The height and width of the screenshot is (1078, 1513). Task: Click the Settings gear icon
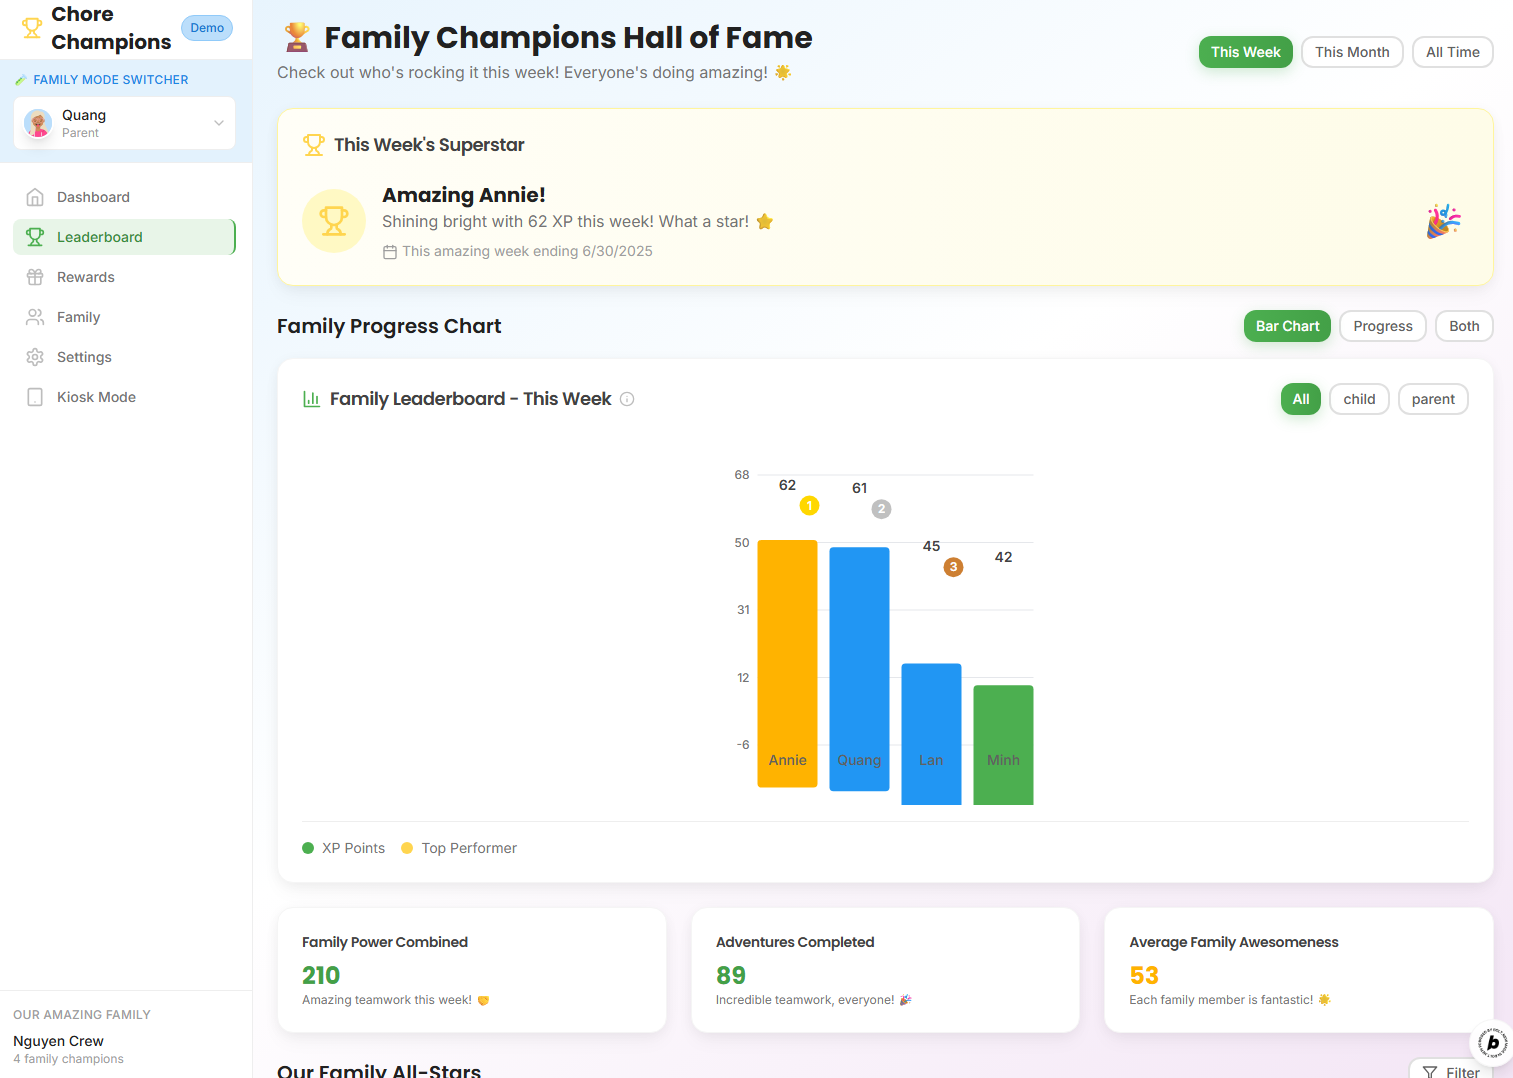(35, 357)
